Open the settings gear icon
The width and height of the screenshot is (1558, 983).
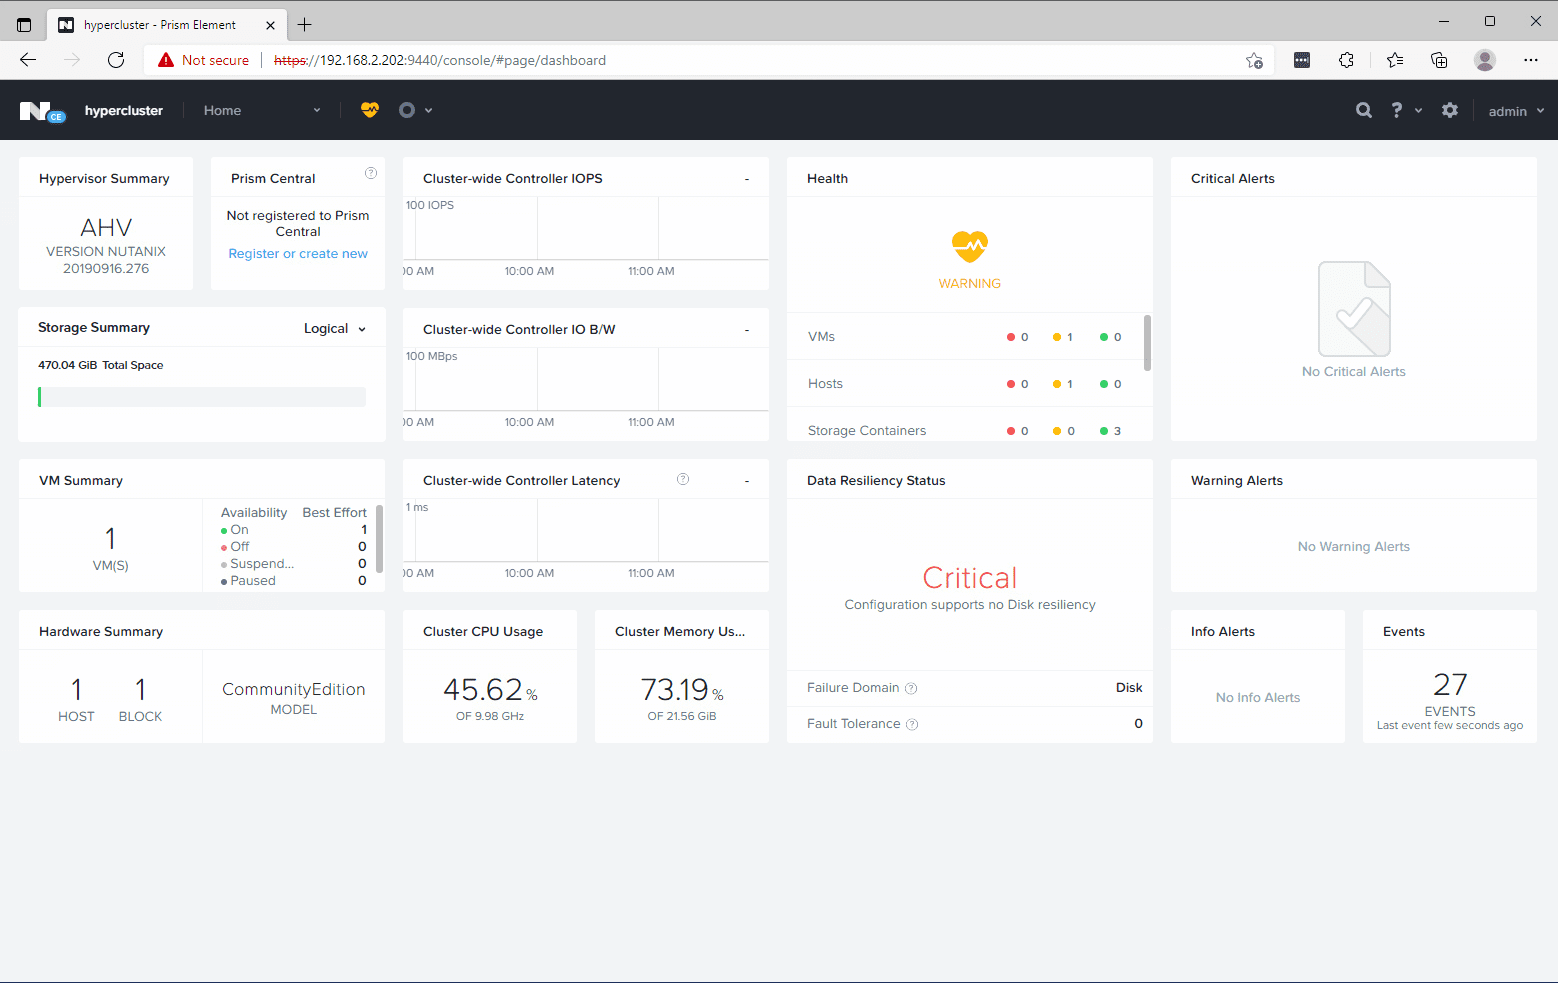click(1450, 110)
